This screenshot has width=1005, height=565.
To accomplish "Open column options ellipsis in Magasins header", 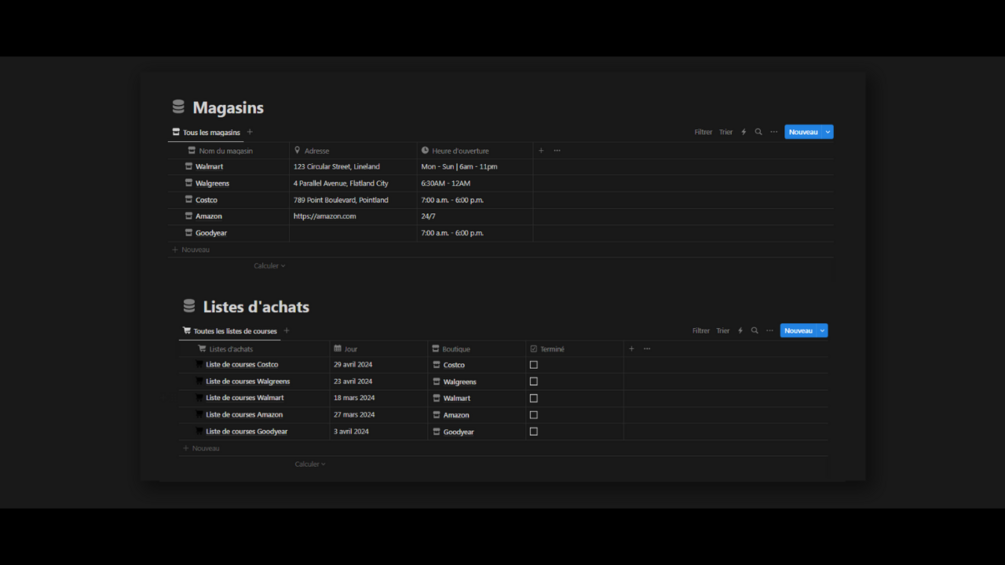I will pos(557,151).
